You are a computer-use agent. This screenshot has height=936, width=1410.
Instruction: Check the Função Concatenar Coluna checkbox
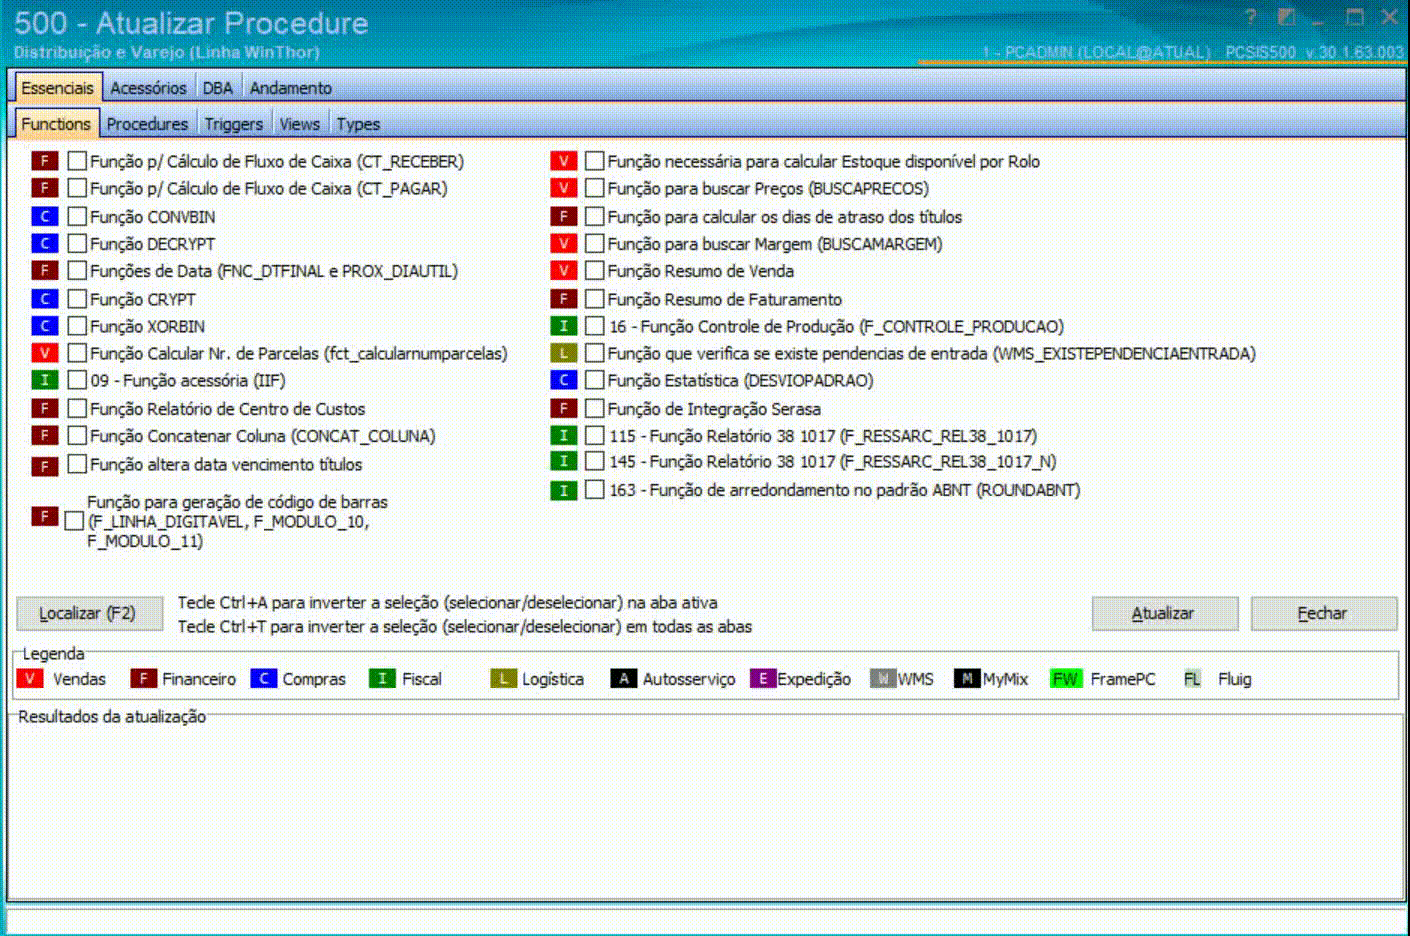tap(77, 435)
